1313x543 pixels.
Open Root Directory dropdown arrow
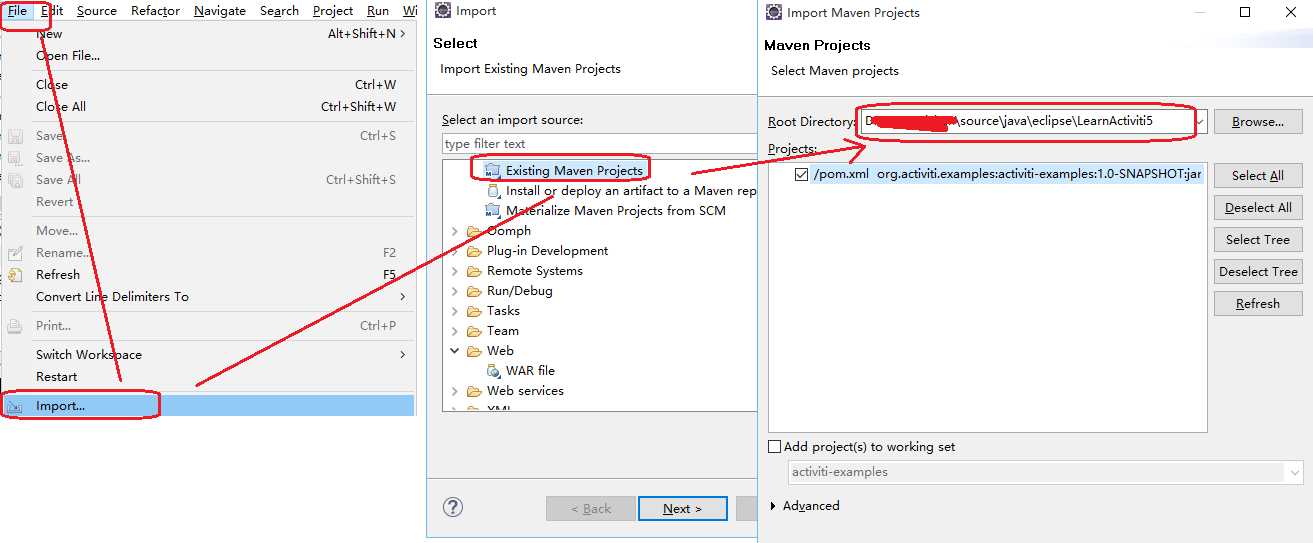tap(1200, 122)
